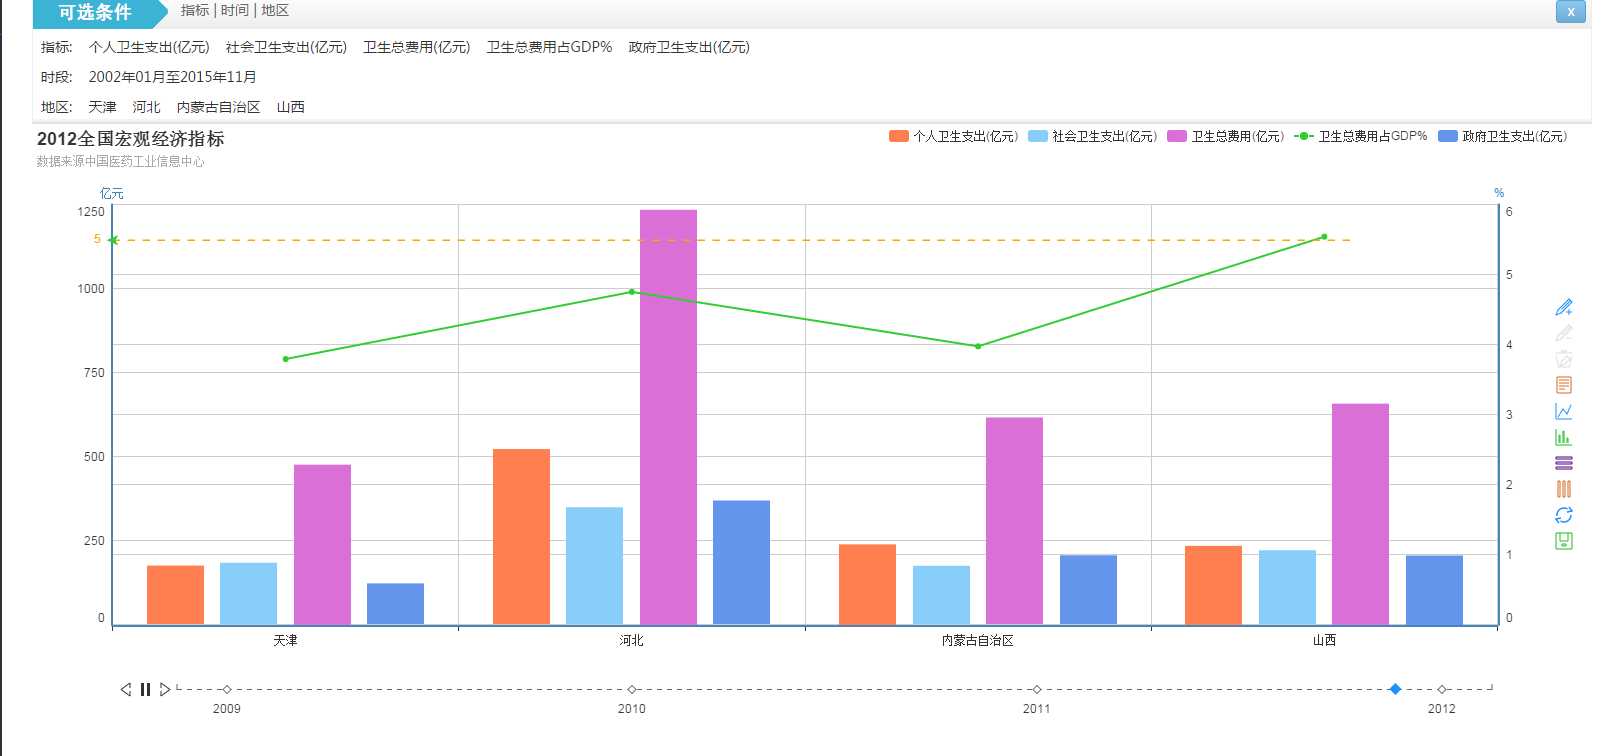
Task: Switch chart to line chart type
Action: (1564, 411)
